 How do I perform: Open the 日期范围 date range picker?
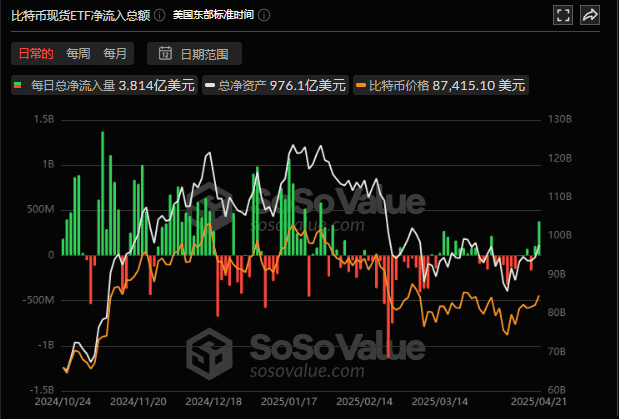coord(194,53)
